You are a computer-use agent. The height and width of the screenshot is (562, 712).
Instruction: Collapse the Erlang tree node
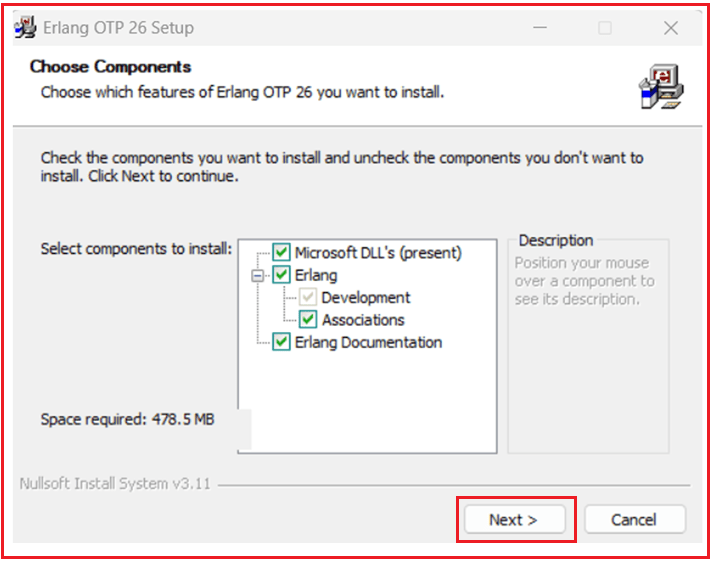point(257,276)
